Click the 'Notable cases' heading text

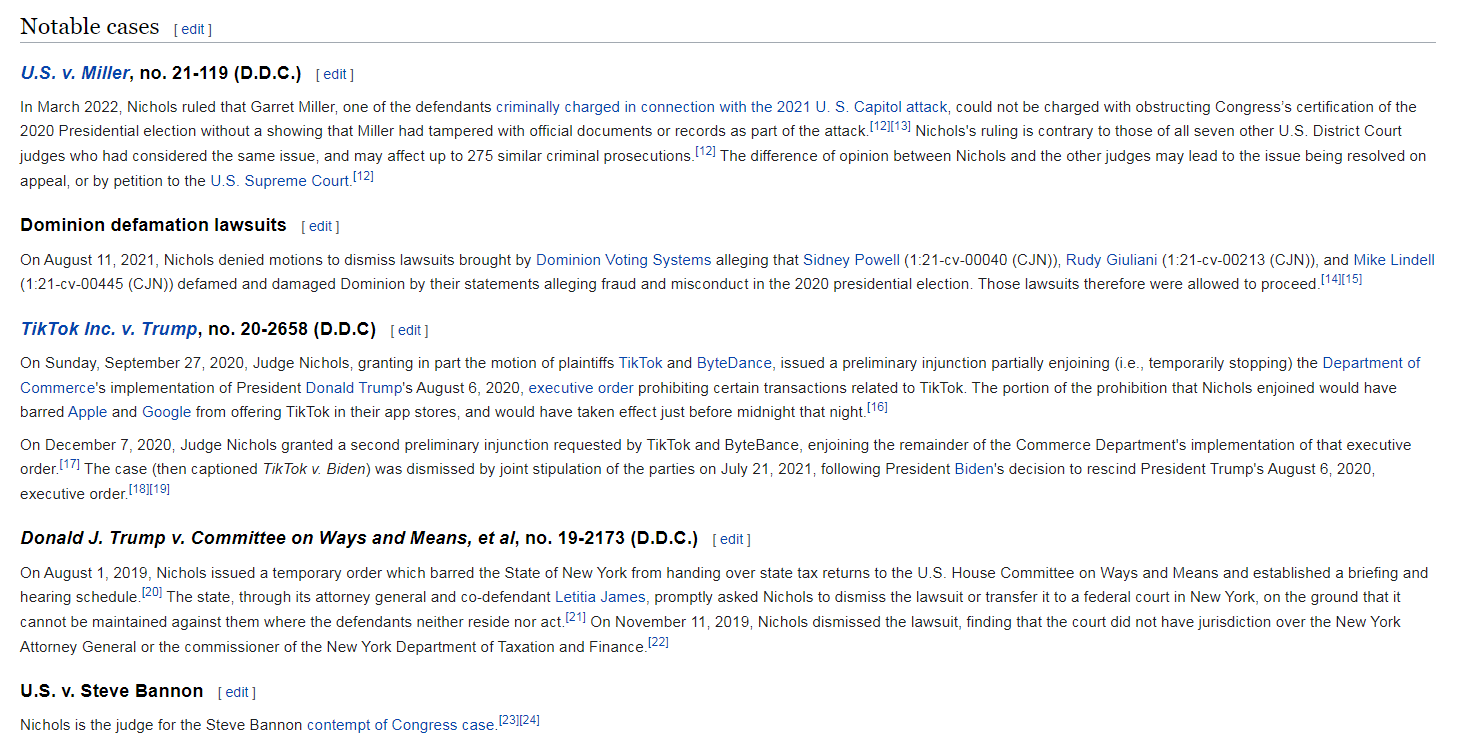coord(90,27)
